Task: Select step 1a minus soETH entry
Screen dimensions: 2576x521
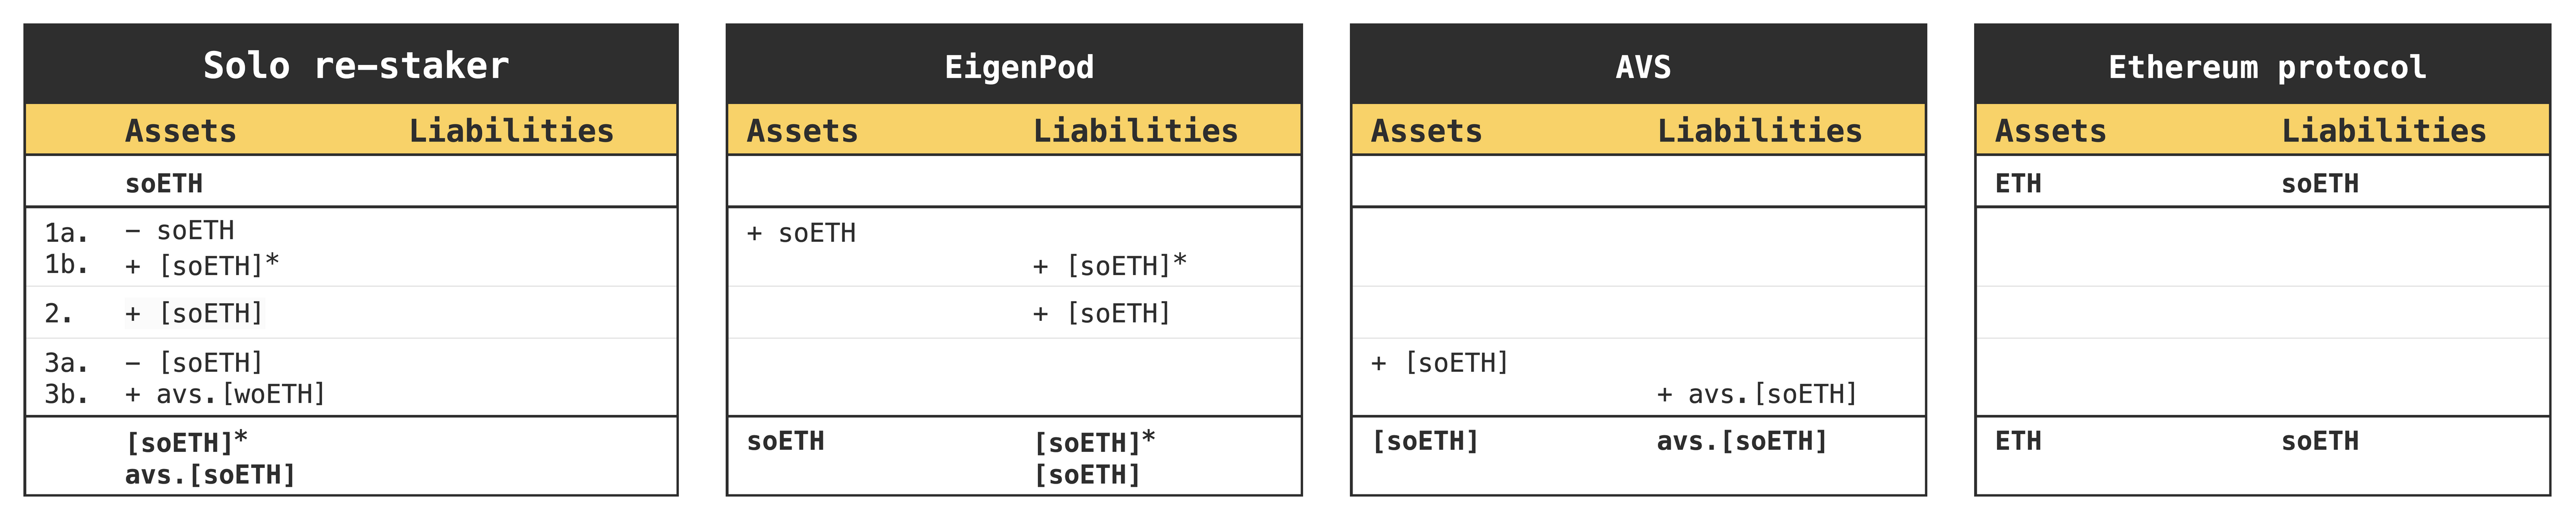Action: [x=180, y=231]
